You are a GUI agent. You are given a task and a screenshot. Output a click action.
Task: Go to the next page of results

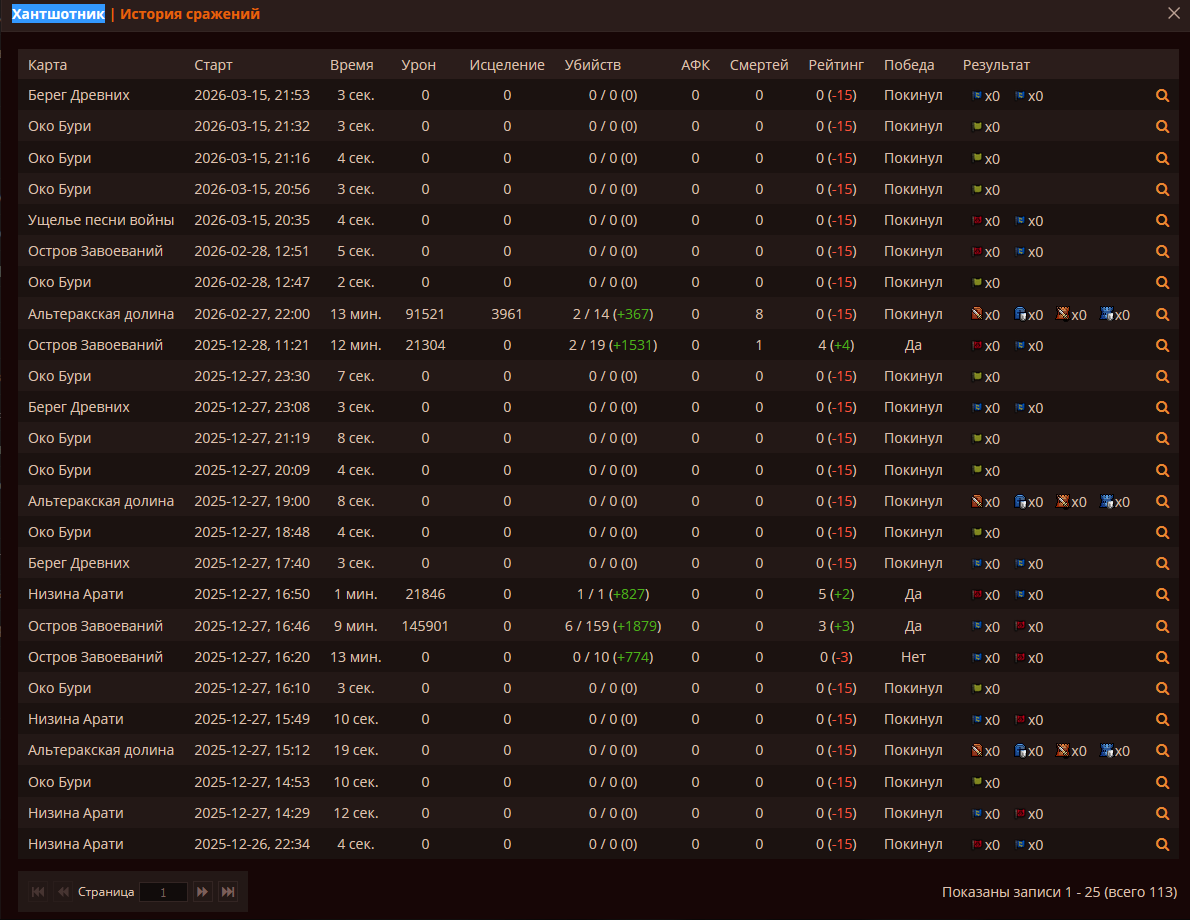click(x=202, y=891)
